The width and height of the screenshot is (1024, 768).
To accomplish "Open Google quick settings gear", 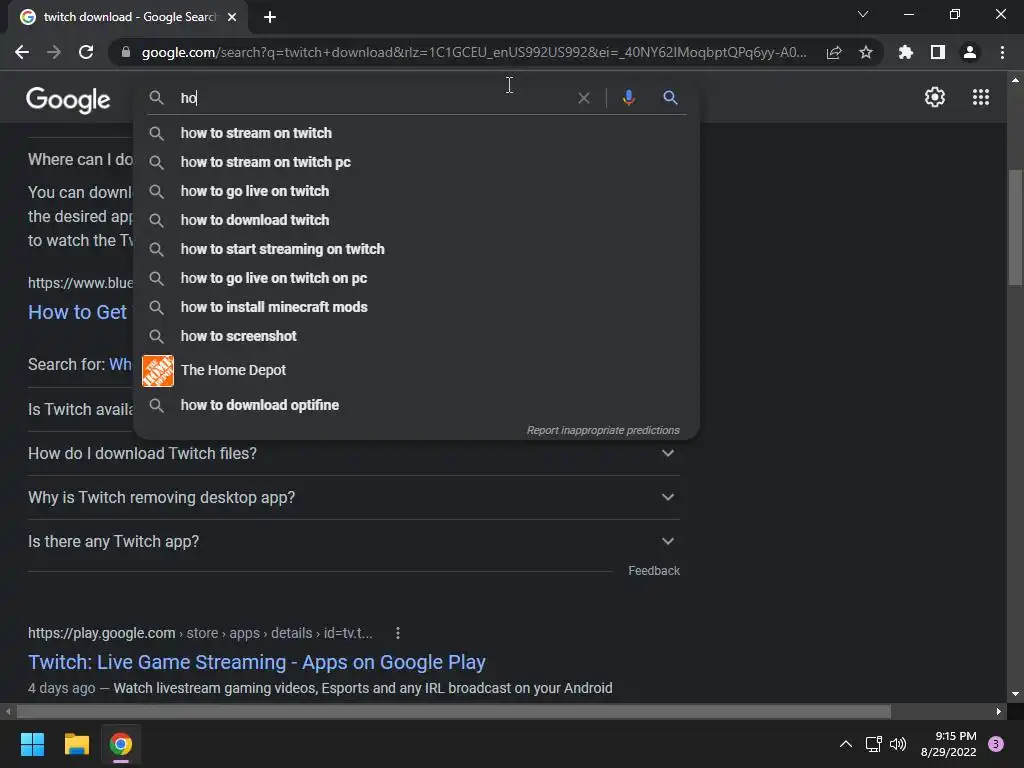I will [x=935, y=97].
